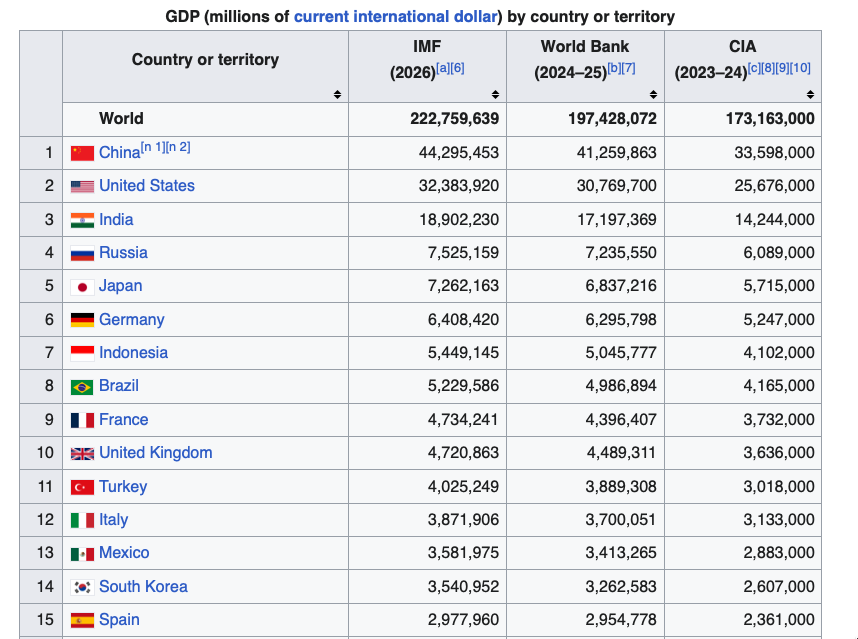
Task: Click the Turkey flag icon
Action: point(82,487)
